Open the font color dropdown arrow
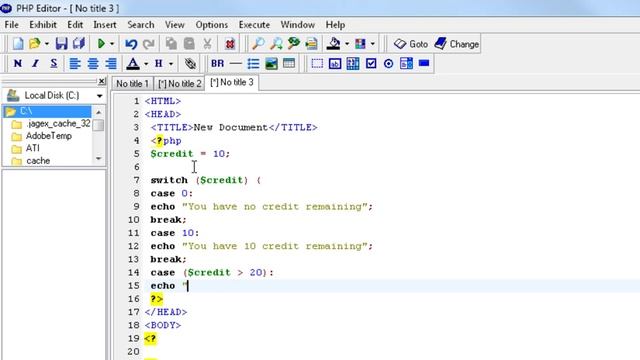640x360 pixels. tap(146, 64)
